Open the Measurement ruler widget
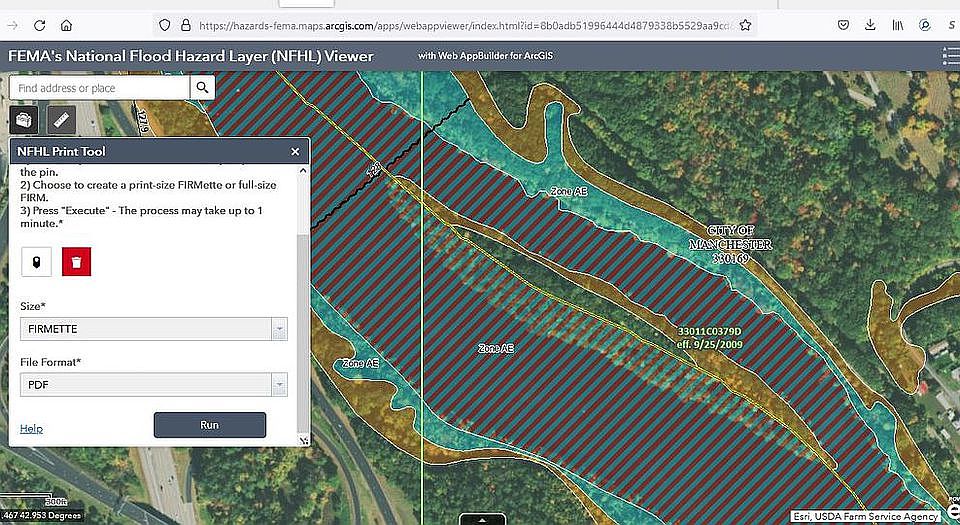This screenshot has width=960, height=525. (x=61, y=121)
